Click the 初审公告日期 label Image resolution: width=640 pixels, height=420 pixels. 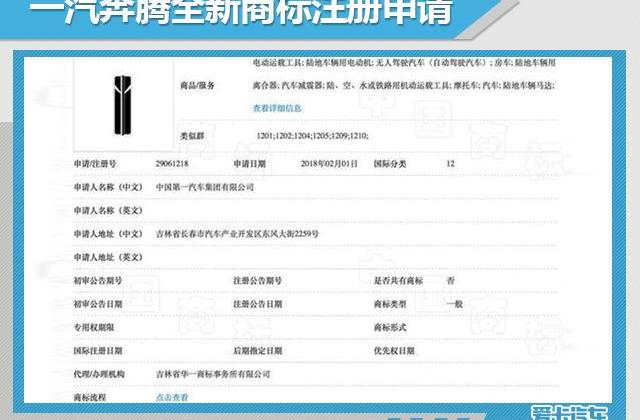(x=98, y=304)
